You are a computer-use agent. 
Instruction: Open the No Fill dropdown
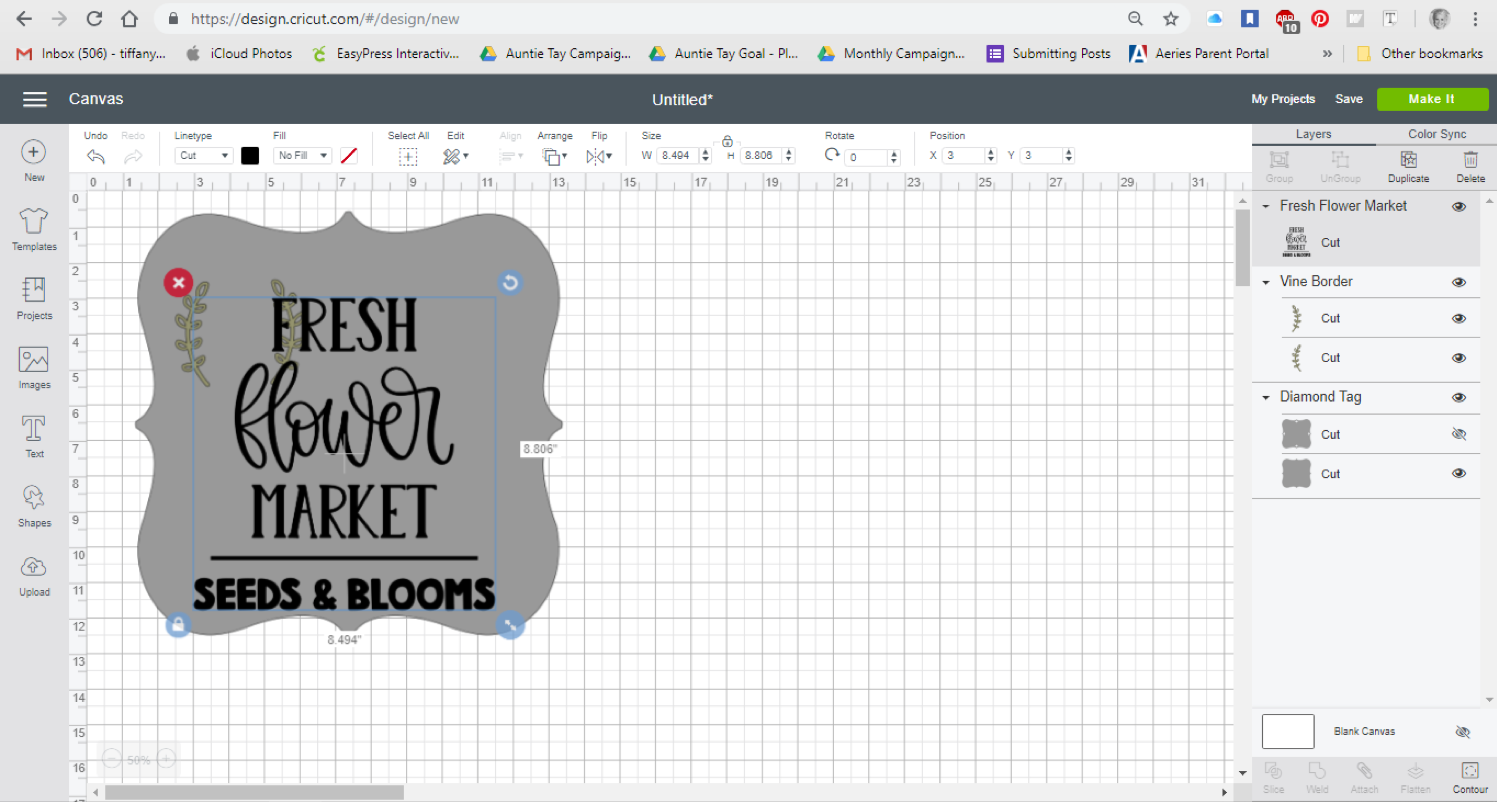pos(303,156)
